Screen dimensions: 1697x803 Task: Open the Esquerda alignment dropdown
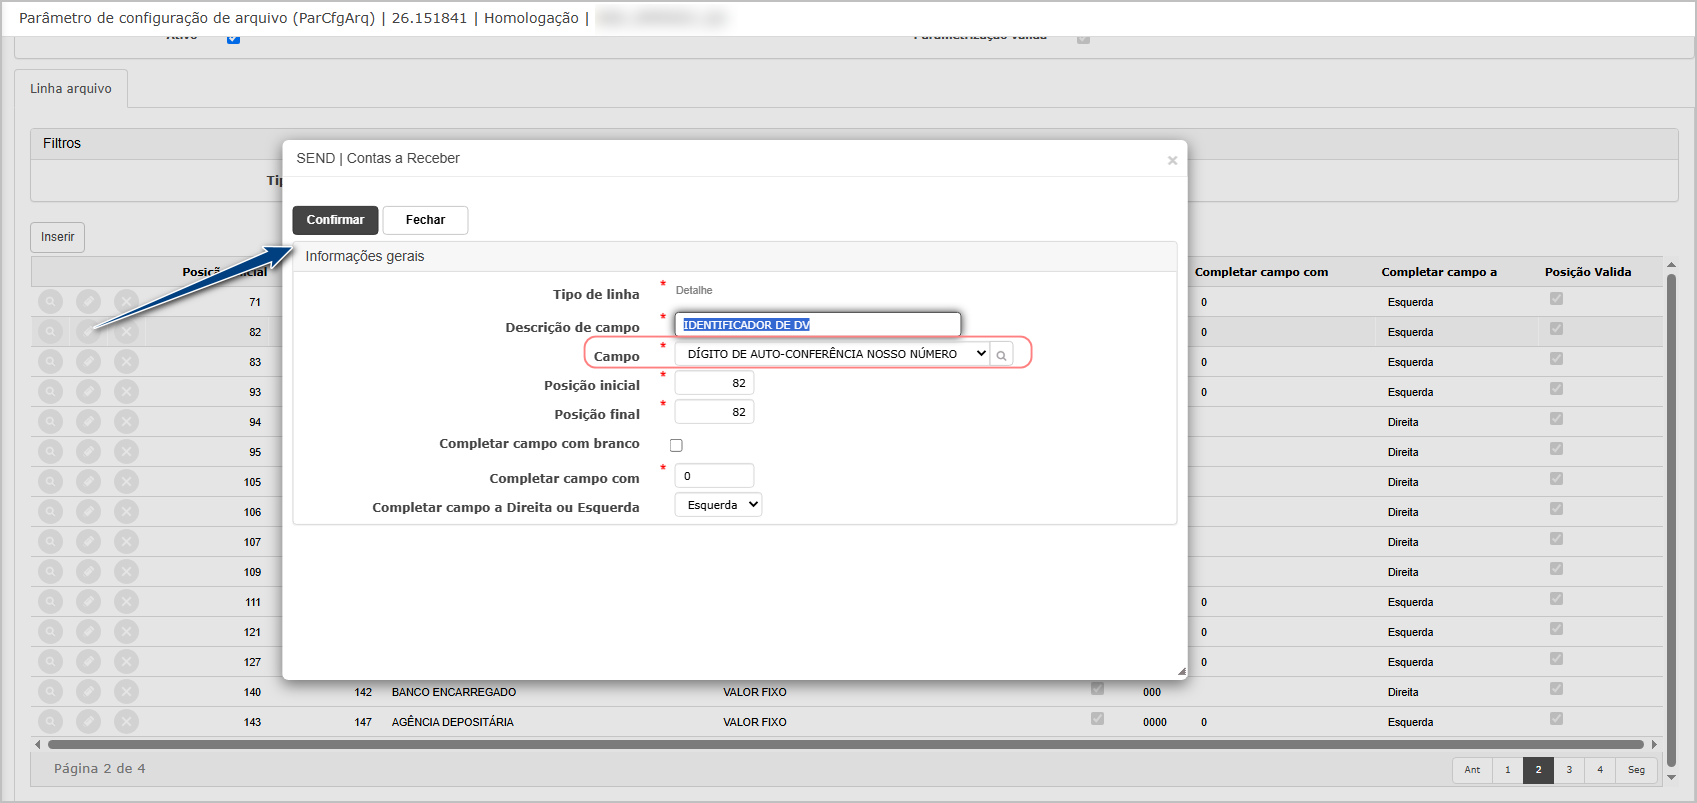pos(718,505)
